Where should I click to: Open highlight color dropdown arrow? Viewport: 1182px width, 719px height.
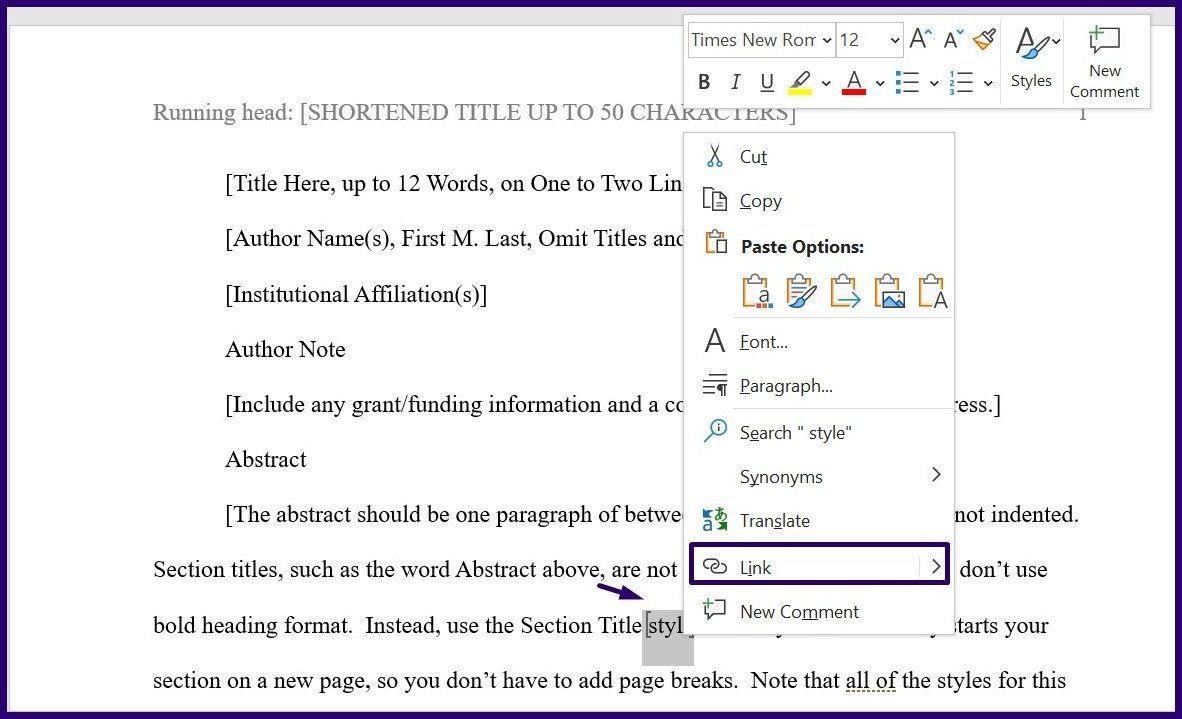coord(826,83)
